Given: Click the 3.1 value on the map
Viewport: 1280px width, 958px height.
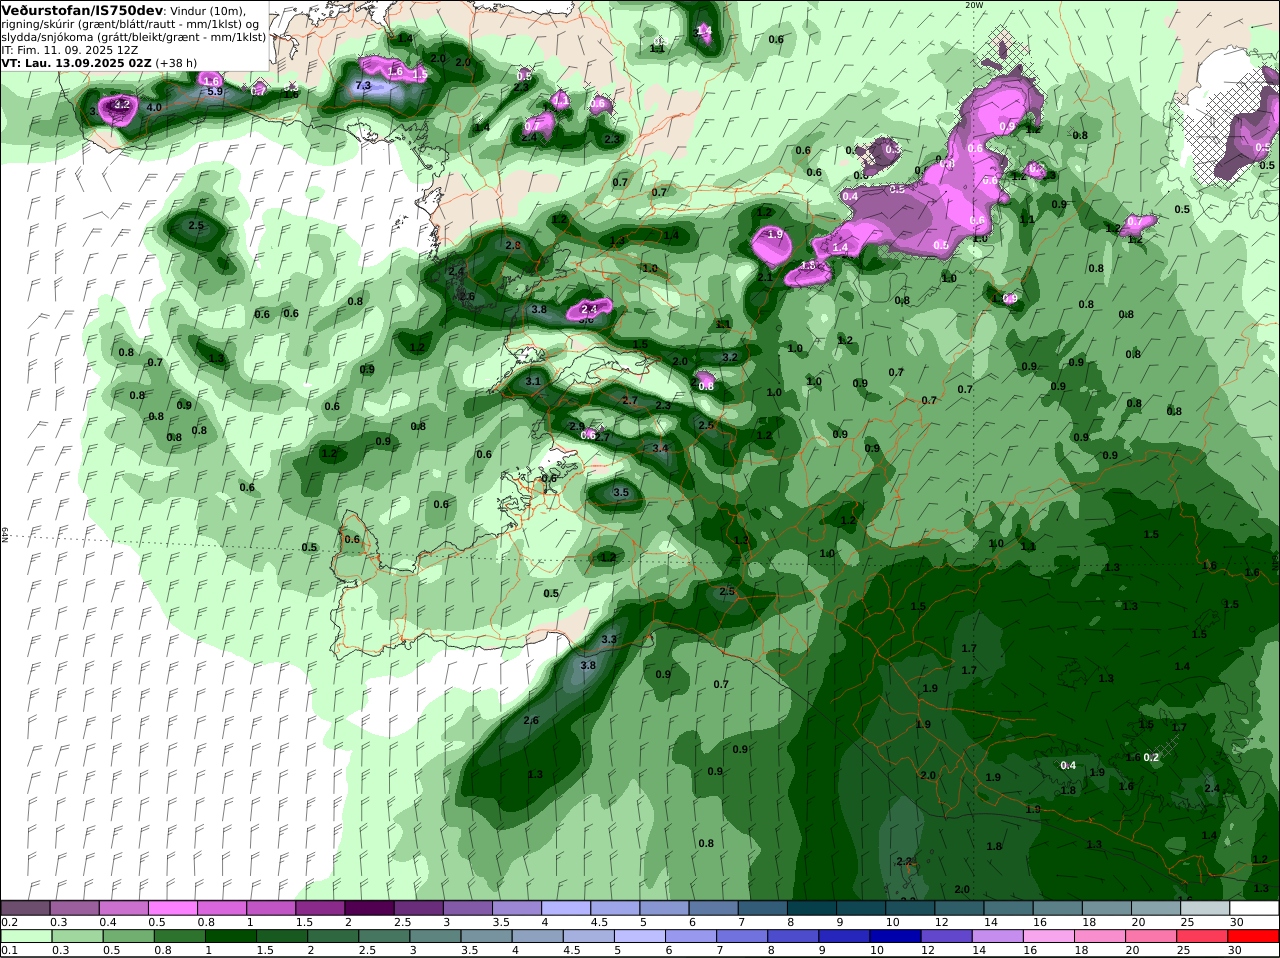Looking at the screenshot, I should point(533,381).
